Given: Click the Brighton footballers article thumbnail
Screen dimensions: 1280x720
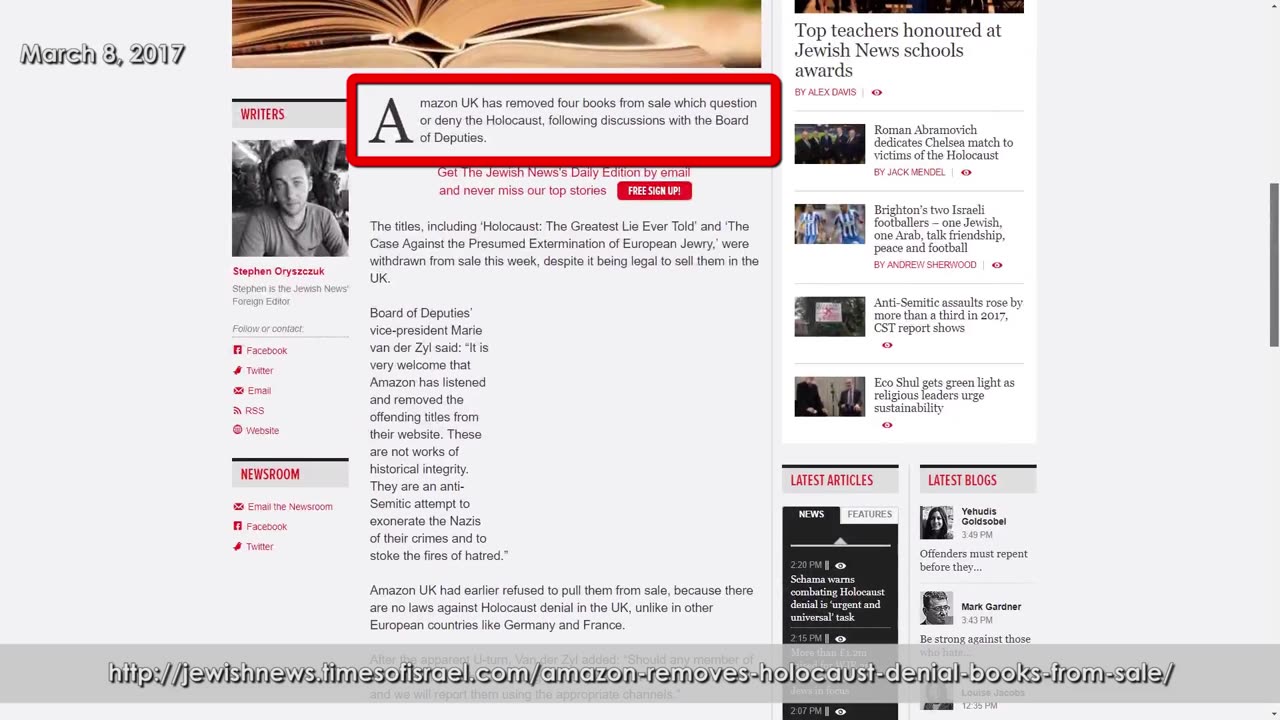Looking at the screenshot, I should pos(830,224).
